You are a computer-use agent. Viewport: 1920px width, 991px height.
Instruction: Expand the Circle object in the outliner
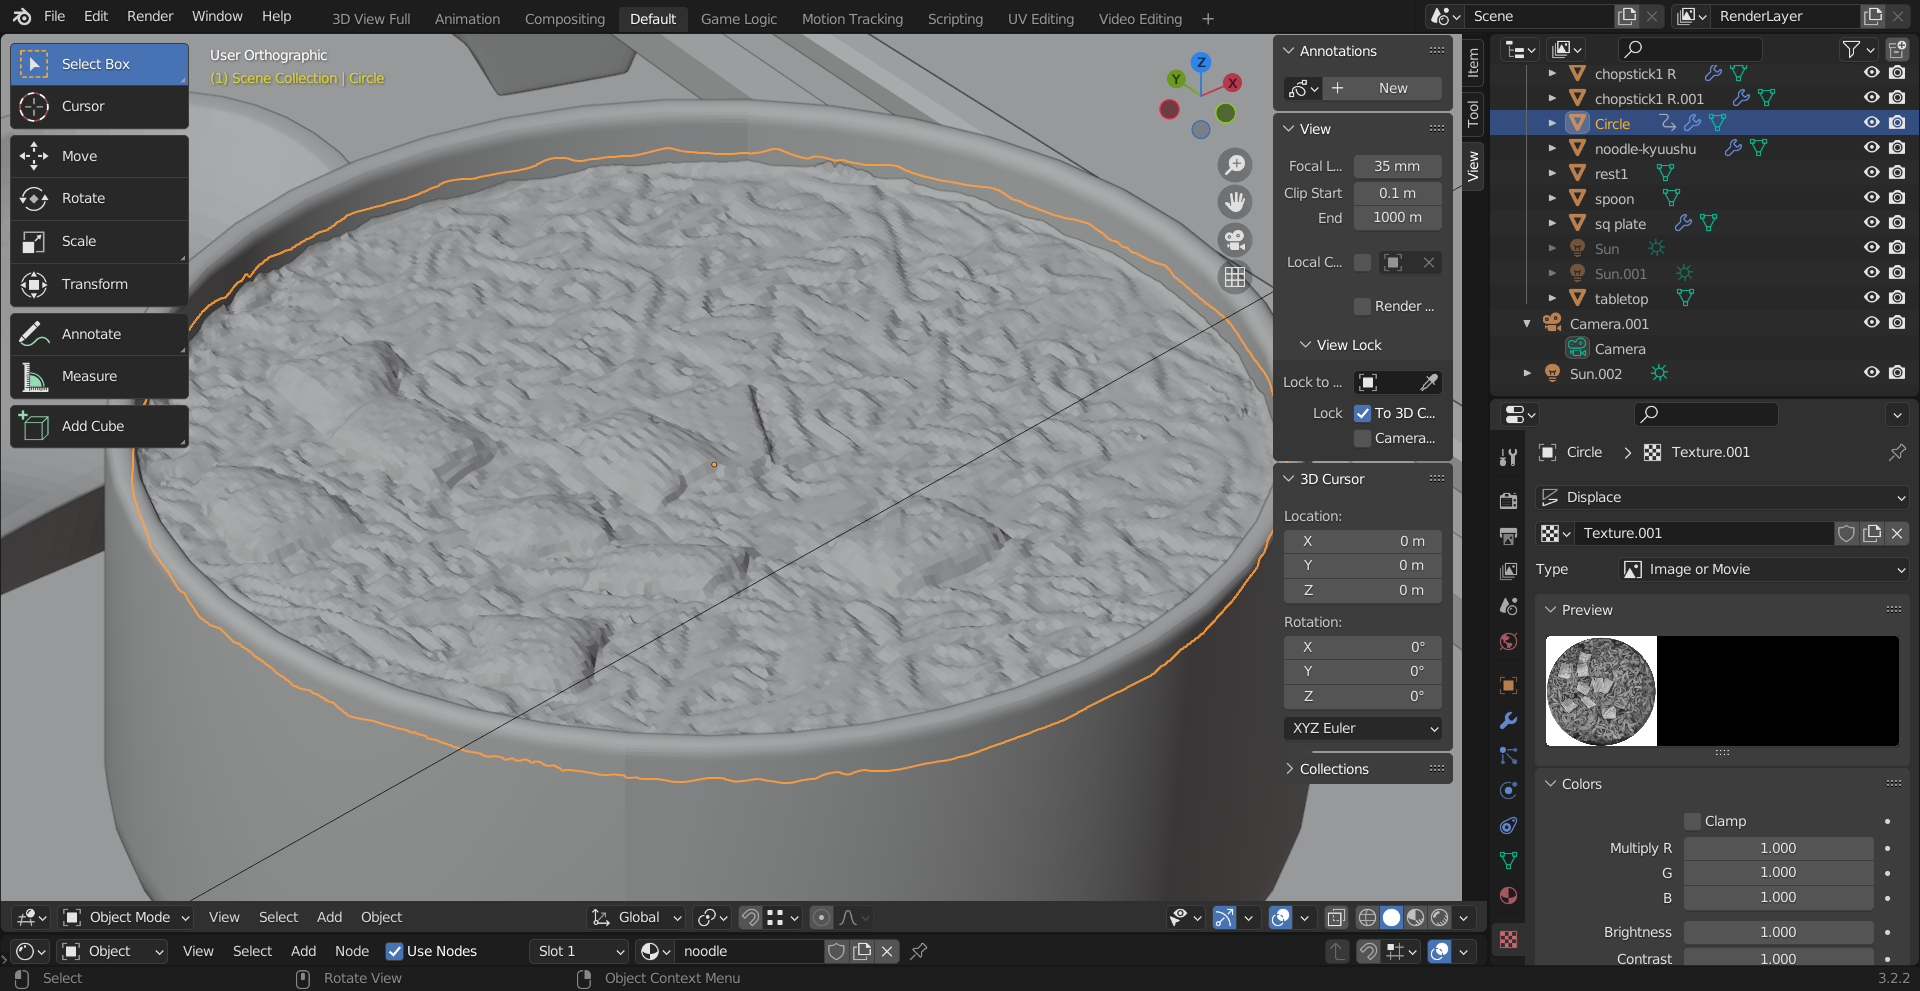point(1553,122)
